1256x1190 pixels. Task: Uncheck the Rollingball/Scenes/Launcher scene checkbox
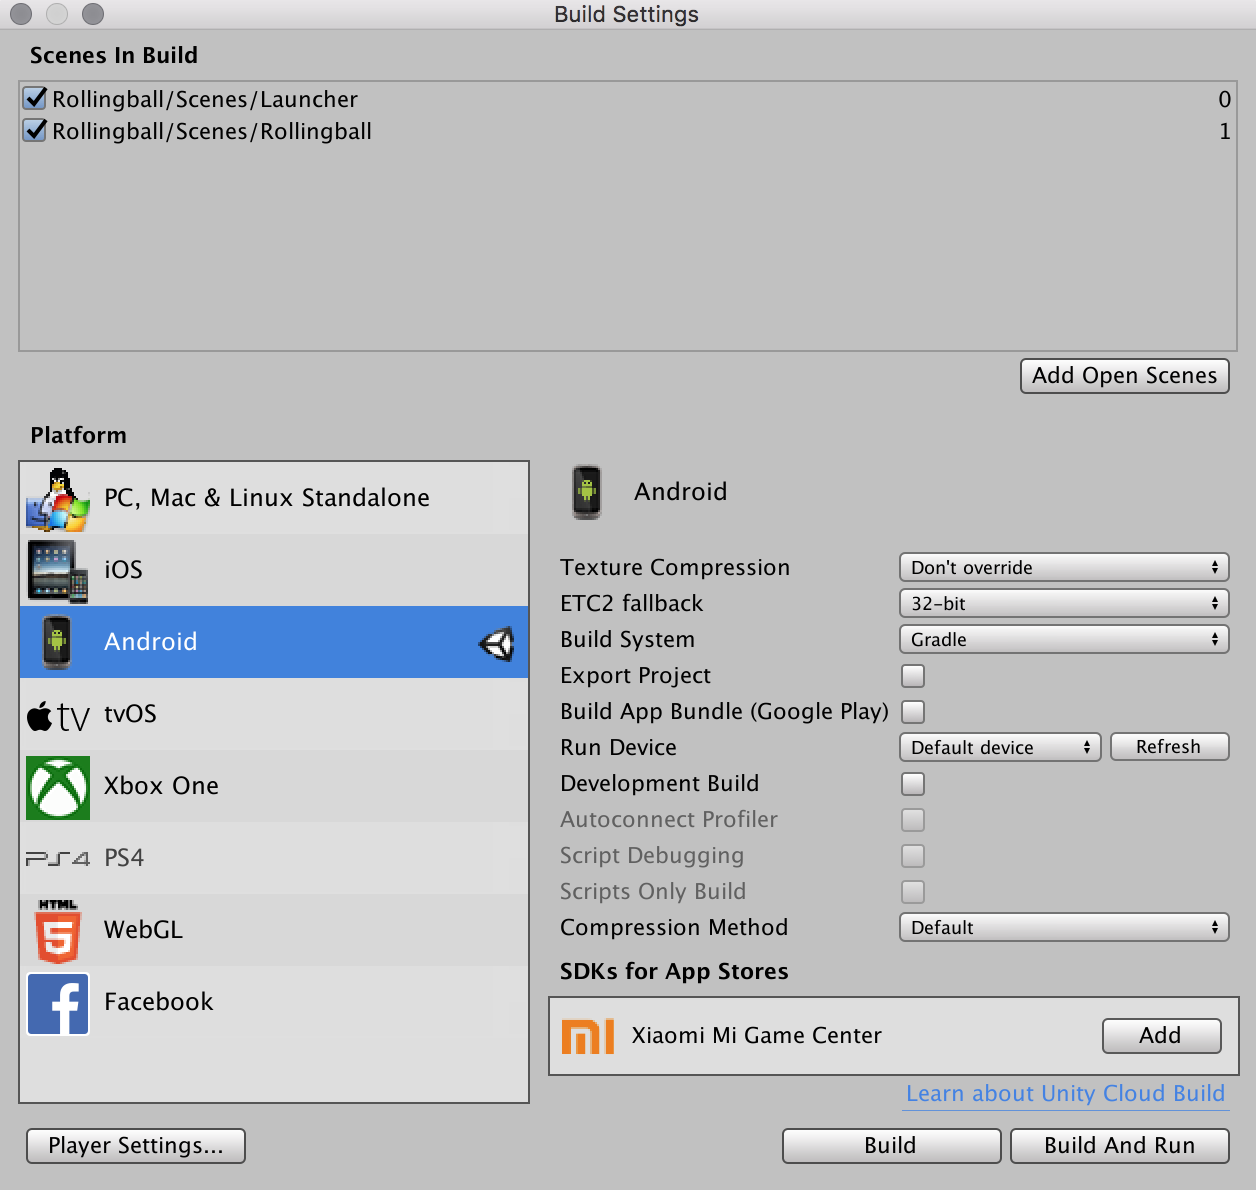coord(35,98)
